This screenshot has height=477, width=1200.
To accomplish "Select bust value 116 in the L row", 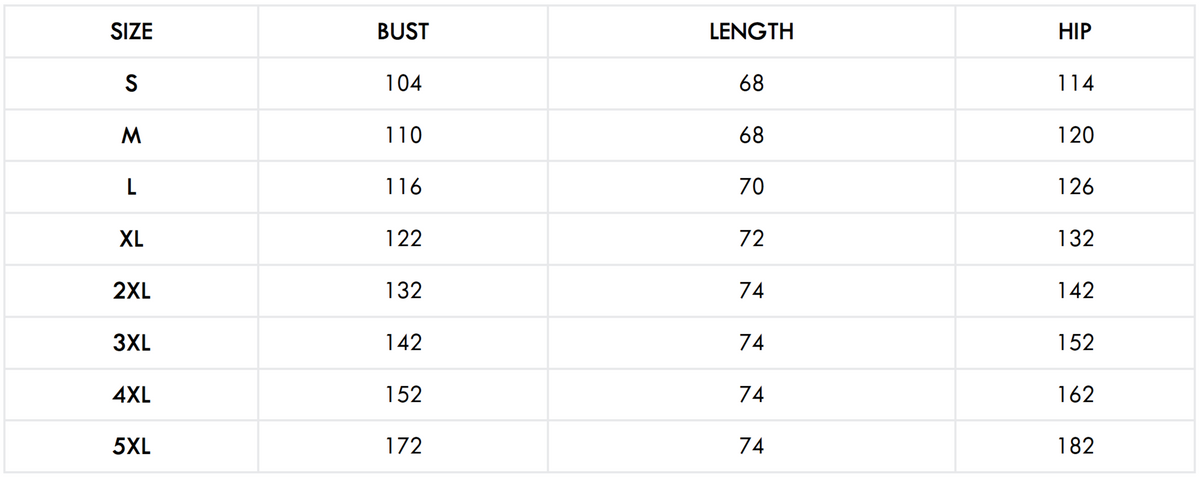I will pos(403,188).
